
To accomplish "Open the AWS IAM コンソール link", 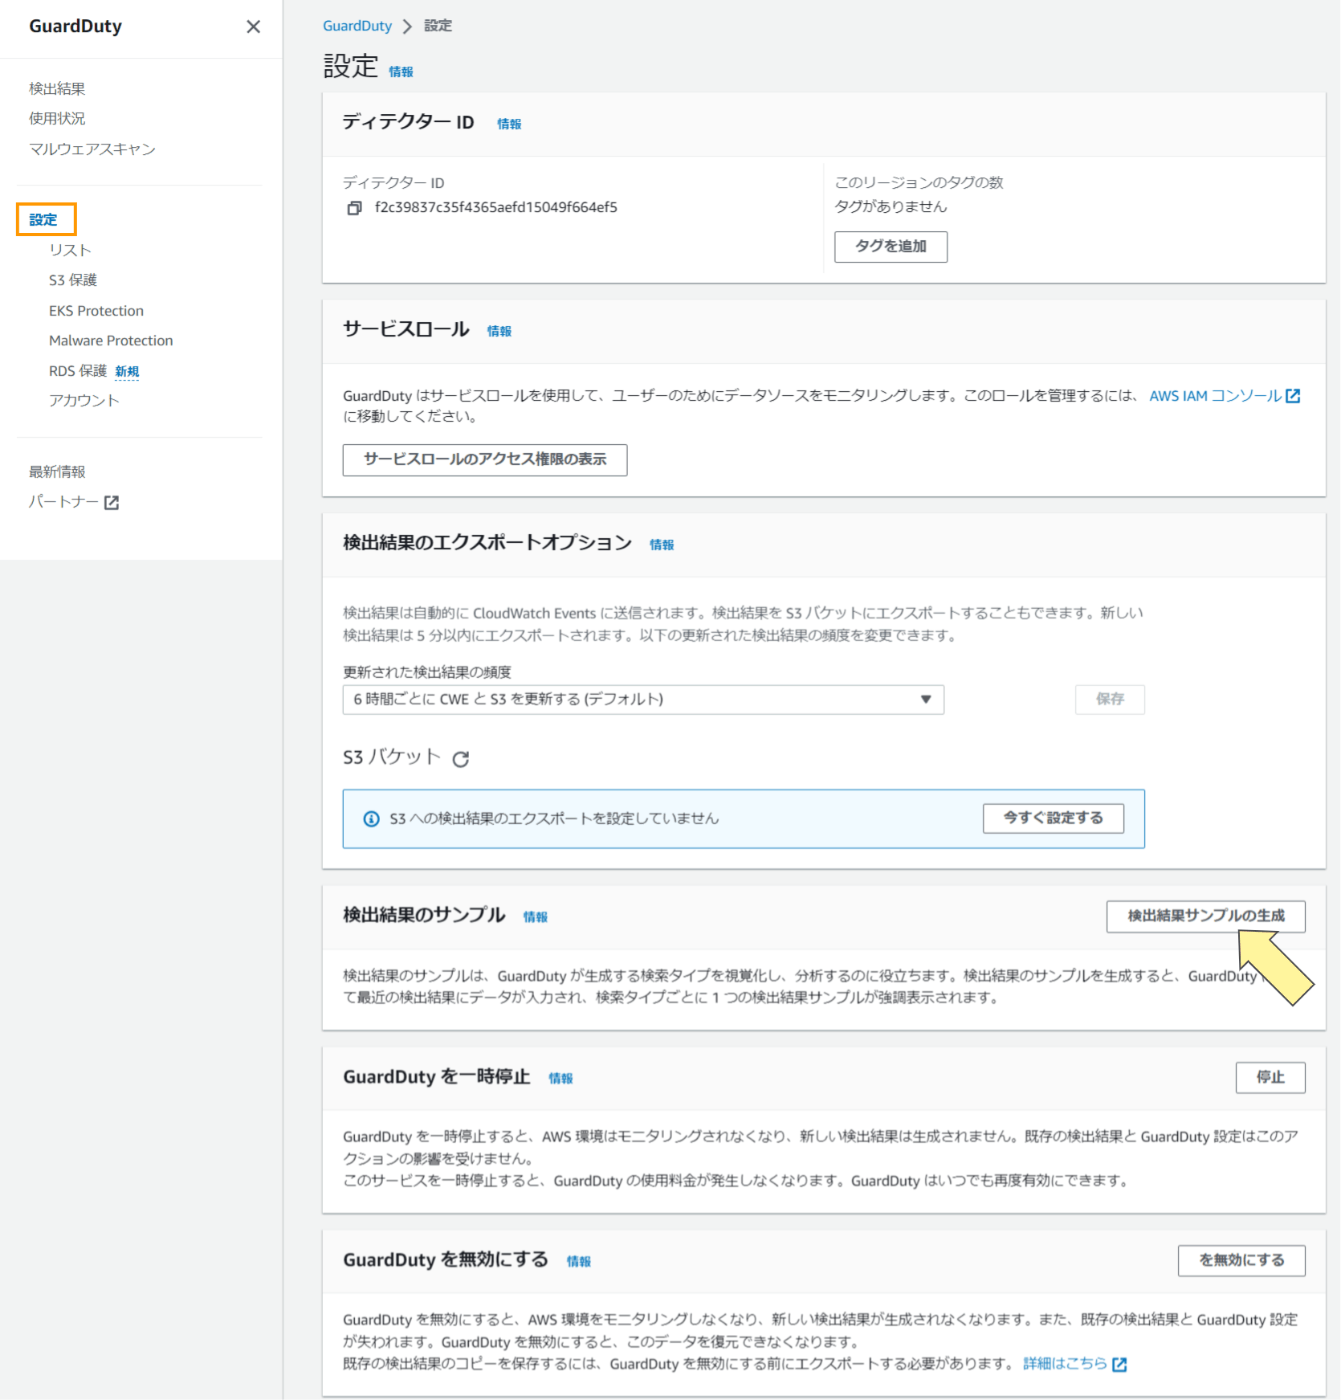I will pos(1215,396).
